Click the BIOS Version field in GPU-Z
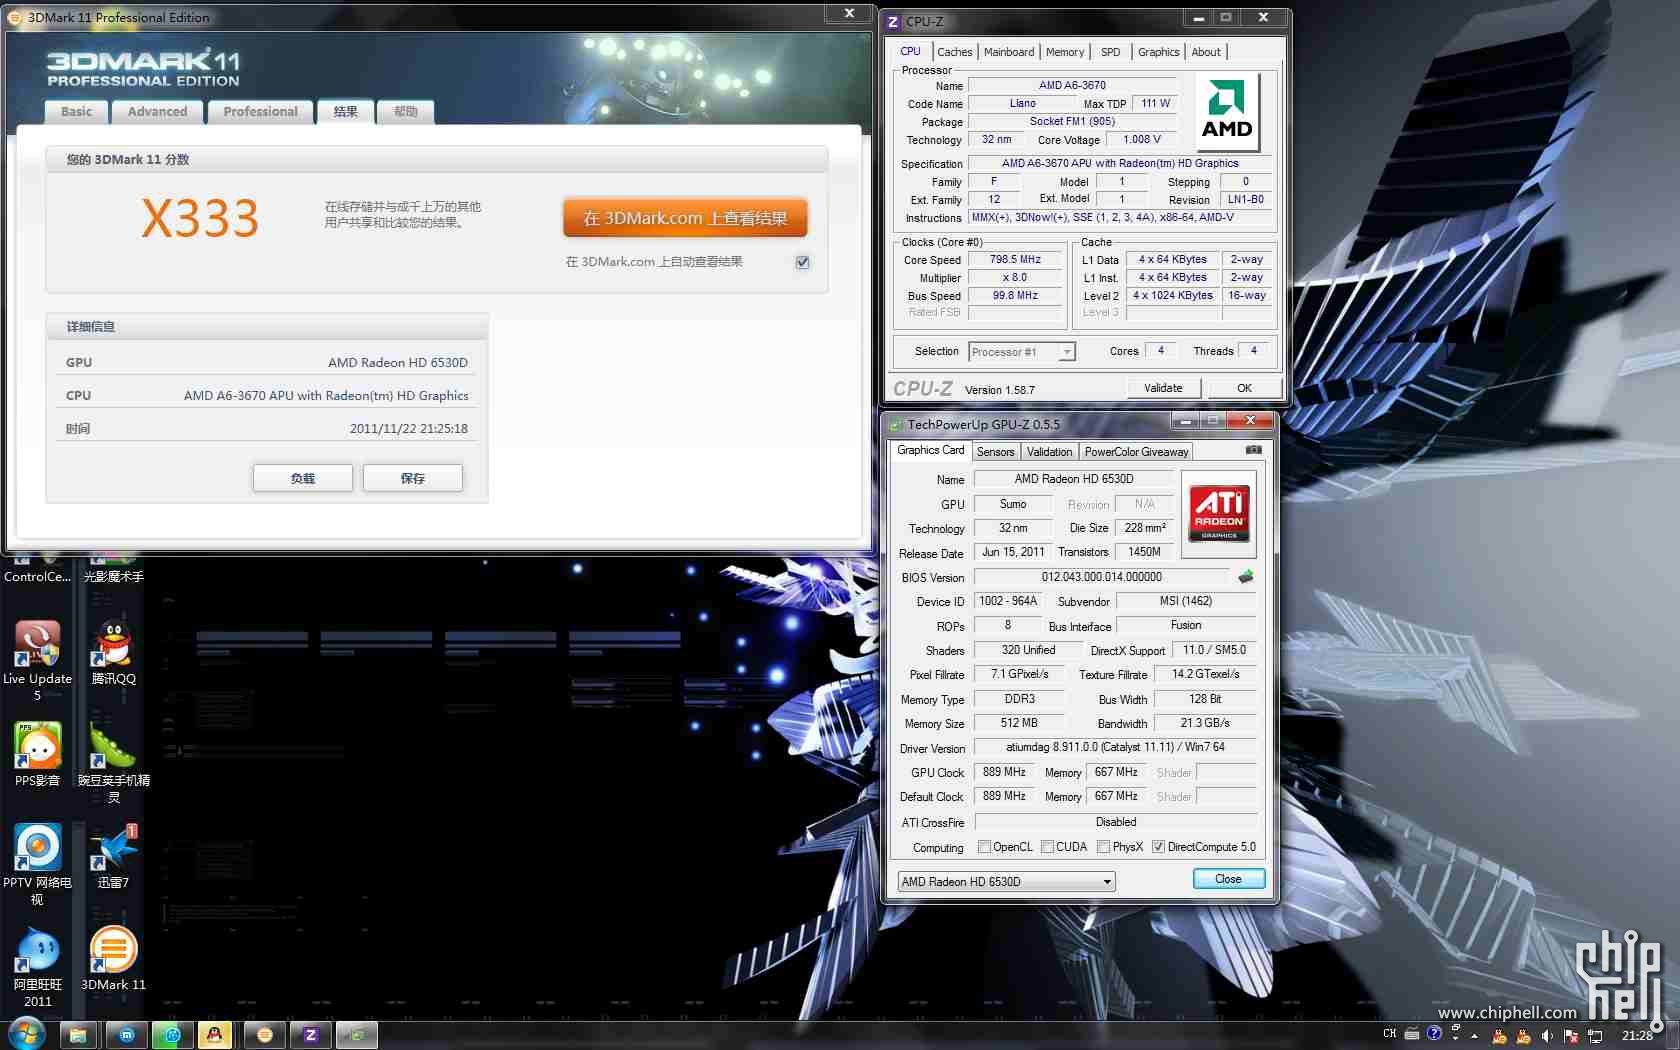Screen dimensions: 1680x1050 (x=1101, y=577)
